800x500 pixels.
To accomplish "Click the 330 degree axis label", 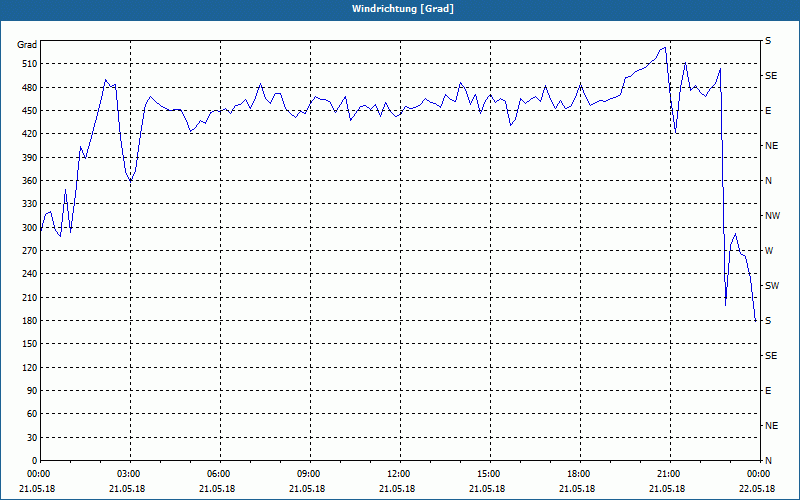I will point(30,204).
